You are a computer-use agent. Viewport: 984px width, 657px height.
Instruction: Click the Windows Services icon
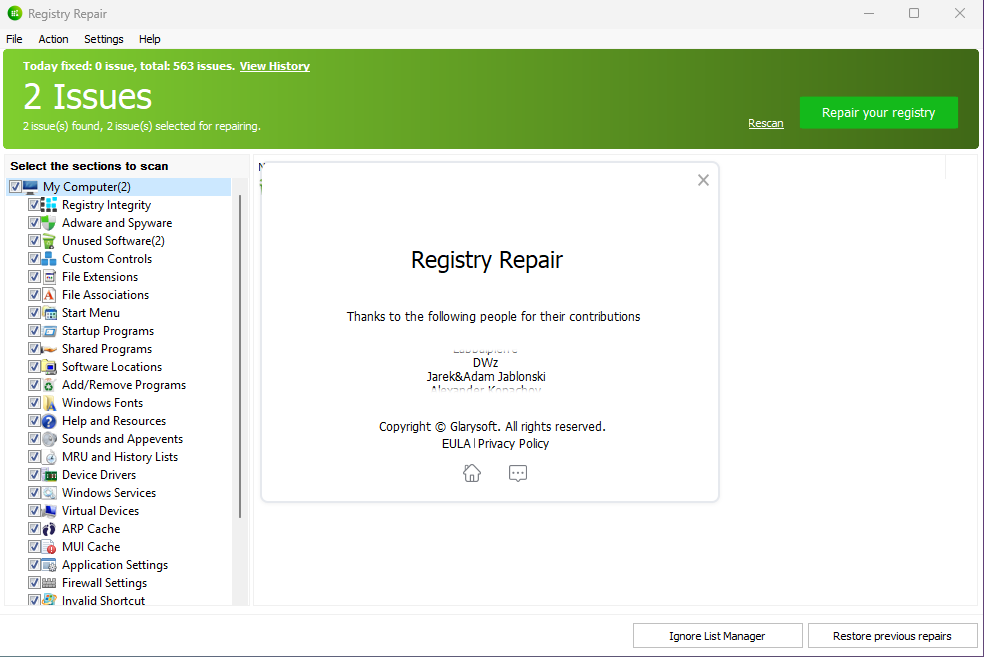tap(49, 493)
